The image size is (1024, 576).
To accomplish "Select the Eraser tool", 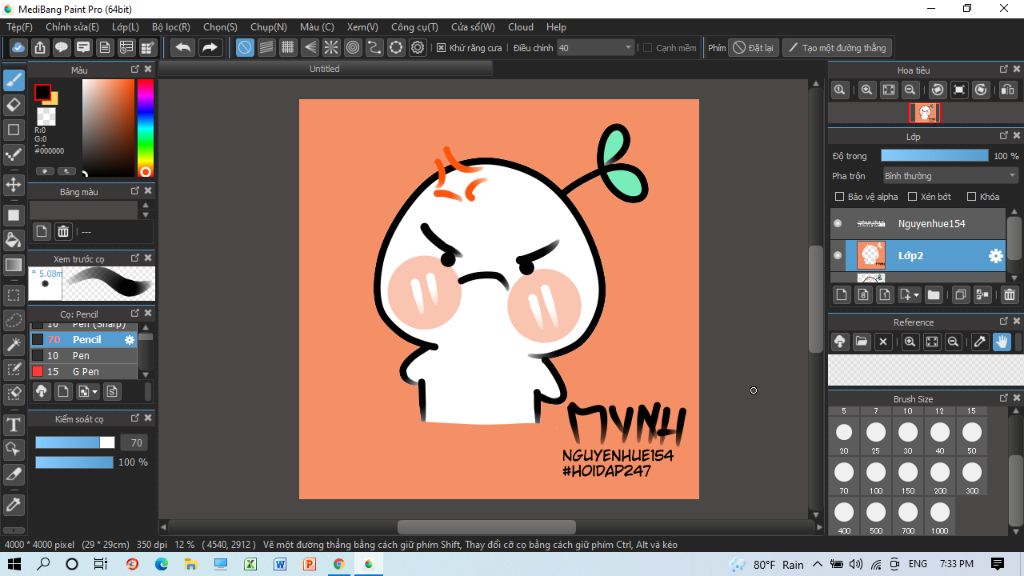I will click(14, 104).
